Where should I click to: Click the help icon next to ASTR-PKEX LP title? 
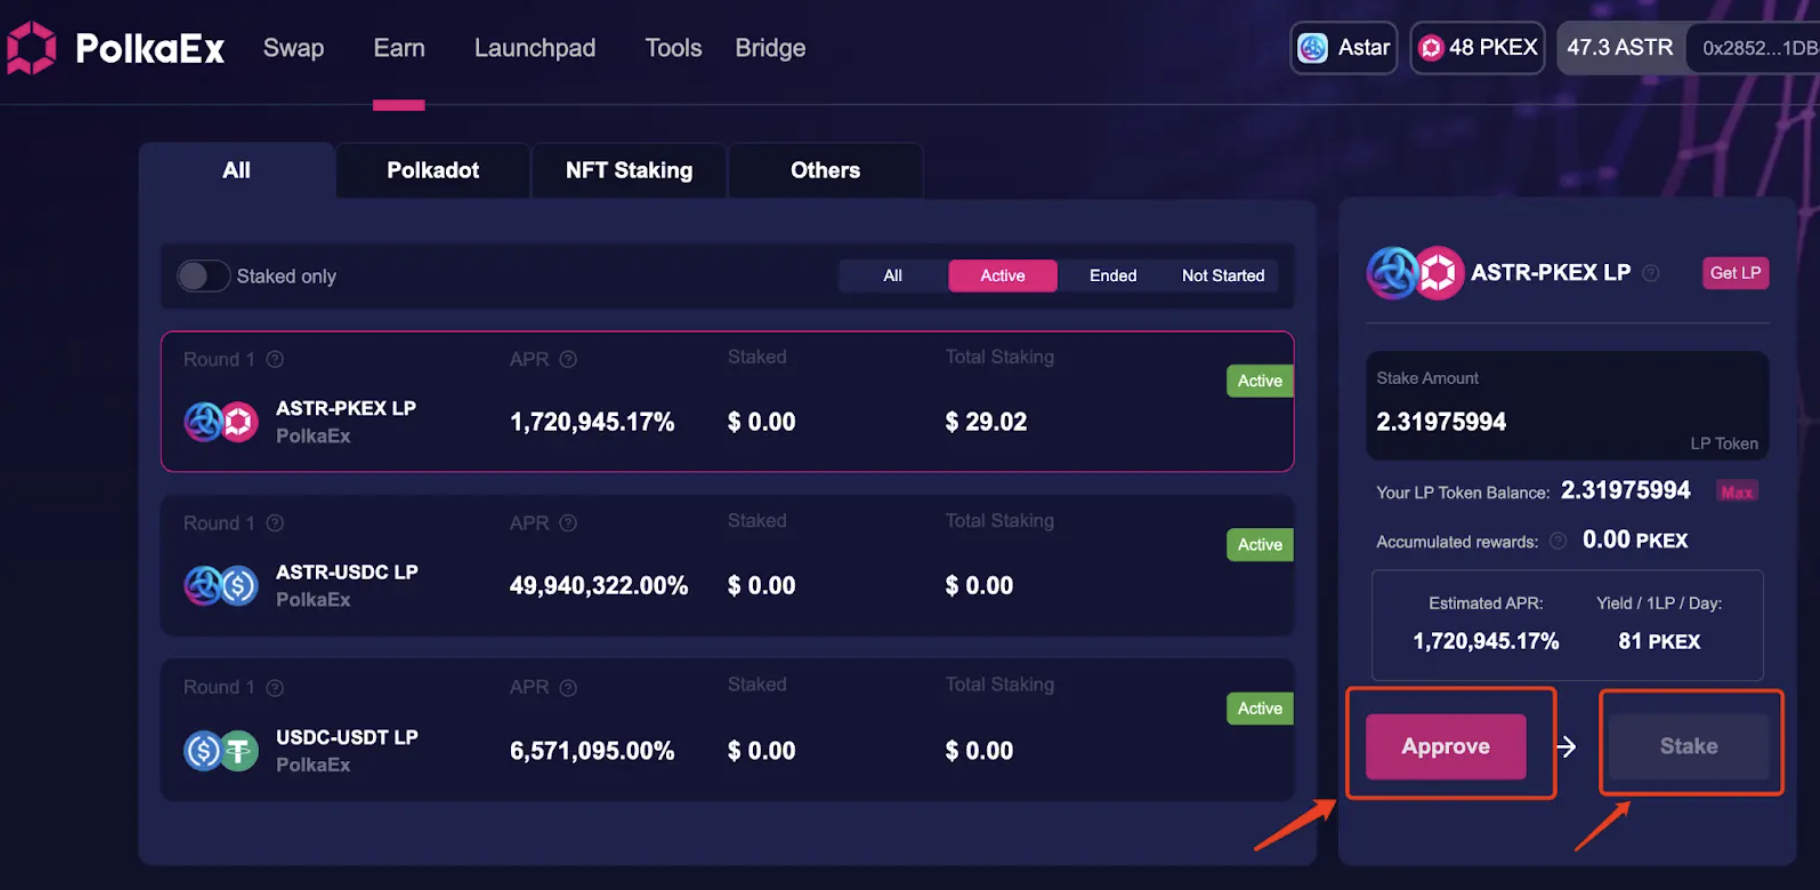coord(1650,273)
